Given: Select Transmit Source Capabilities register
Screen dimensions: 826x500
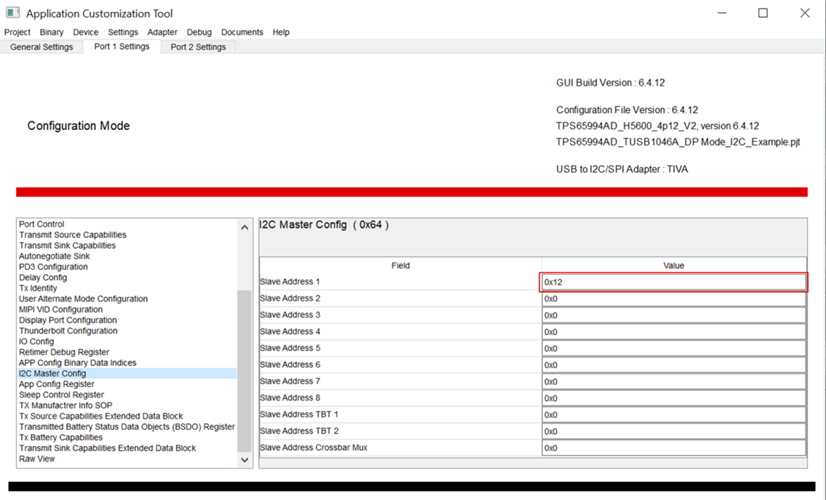Looking at the screenshot, I should point(73,234).
